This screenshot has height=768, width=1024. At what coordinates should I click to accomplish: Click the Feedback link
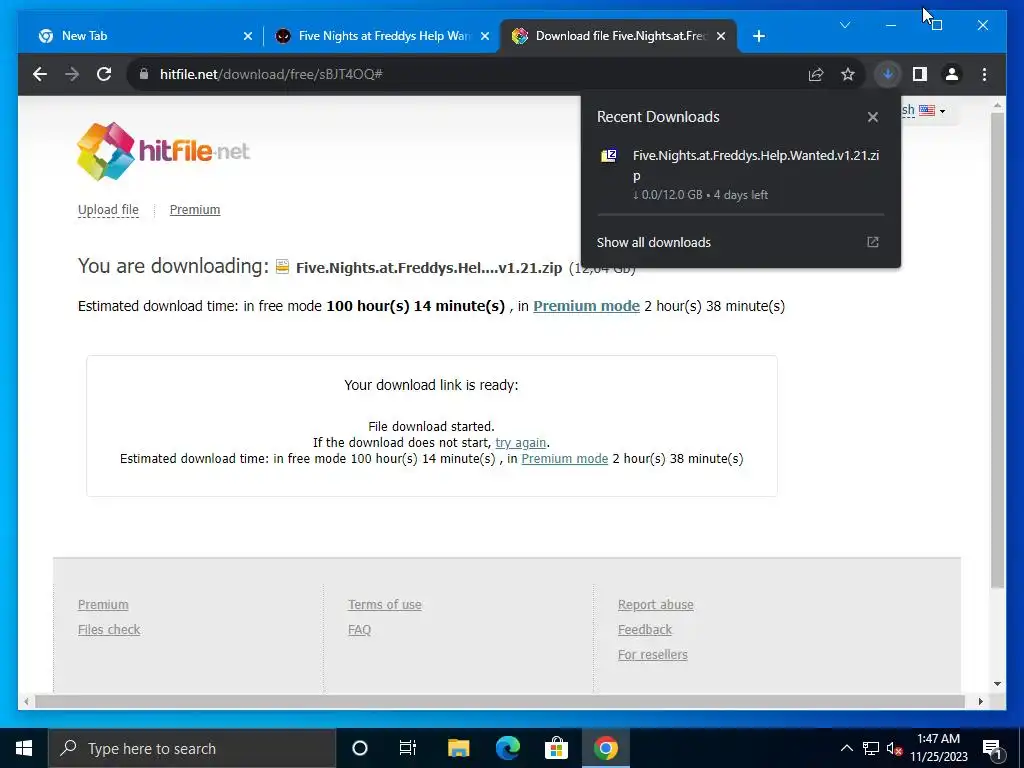645,630
